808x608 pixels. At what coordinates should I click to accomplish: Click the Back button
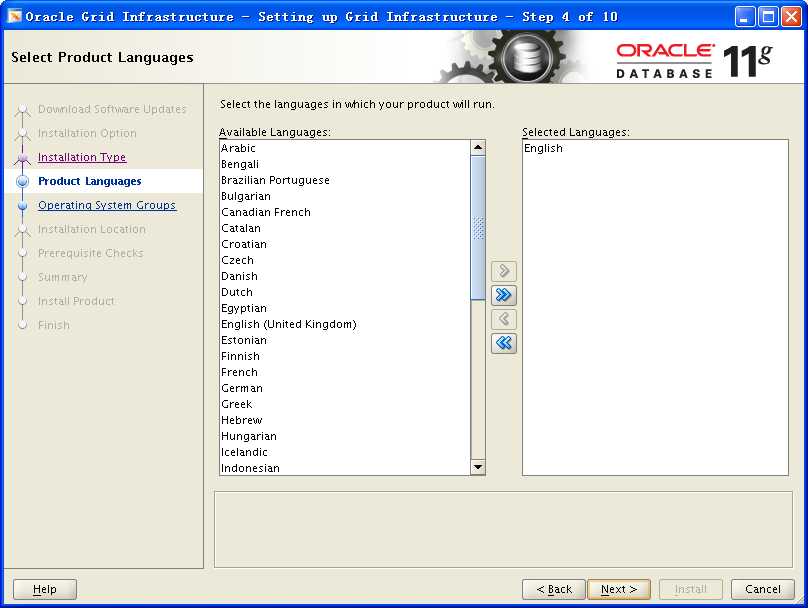[554, 589]
